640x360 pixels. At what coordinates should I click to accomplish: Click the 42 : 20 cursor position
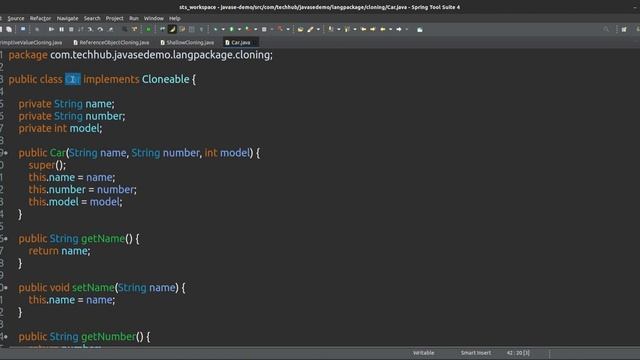[x=518, y=353]
